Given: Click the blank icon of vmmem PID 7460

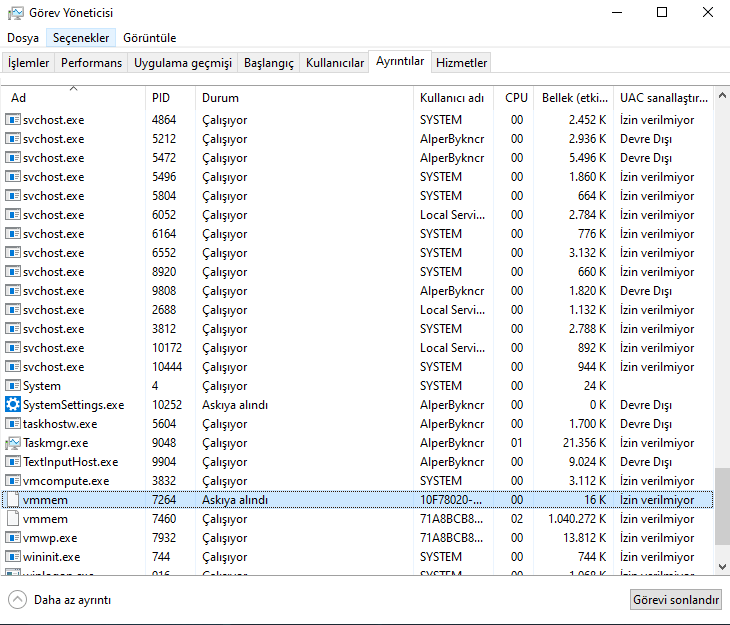Looking at the screenshot, I should coord(13,518).
